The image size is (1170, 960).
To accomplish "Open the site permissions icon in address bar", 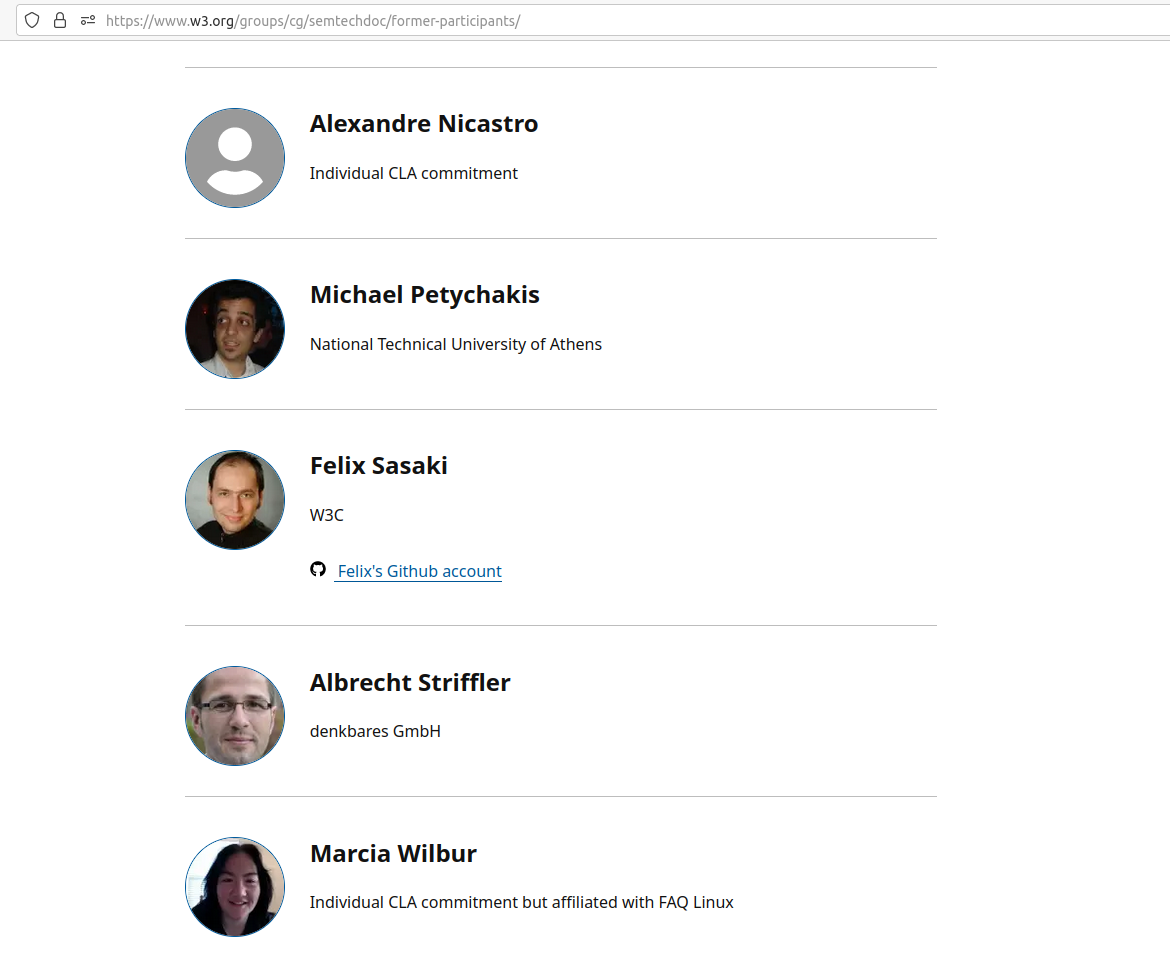I will coord(88,20).
